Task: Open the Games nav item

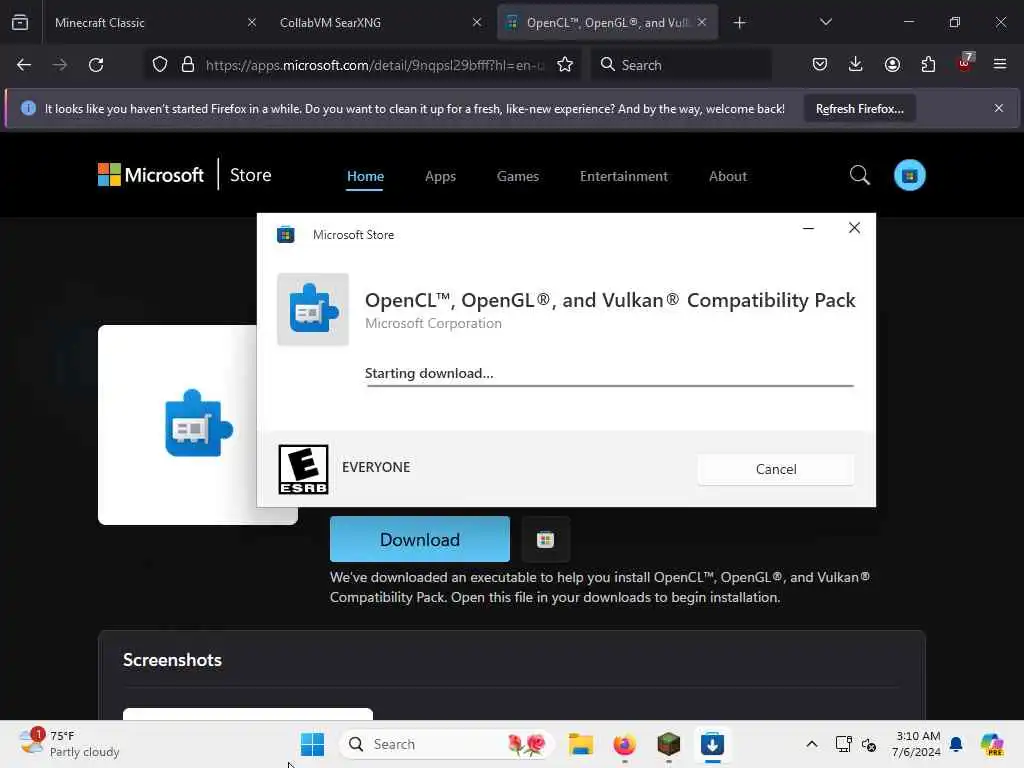Action: point(517,176)
